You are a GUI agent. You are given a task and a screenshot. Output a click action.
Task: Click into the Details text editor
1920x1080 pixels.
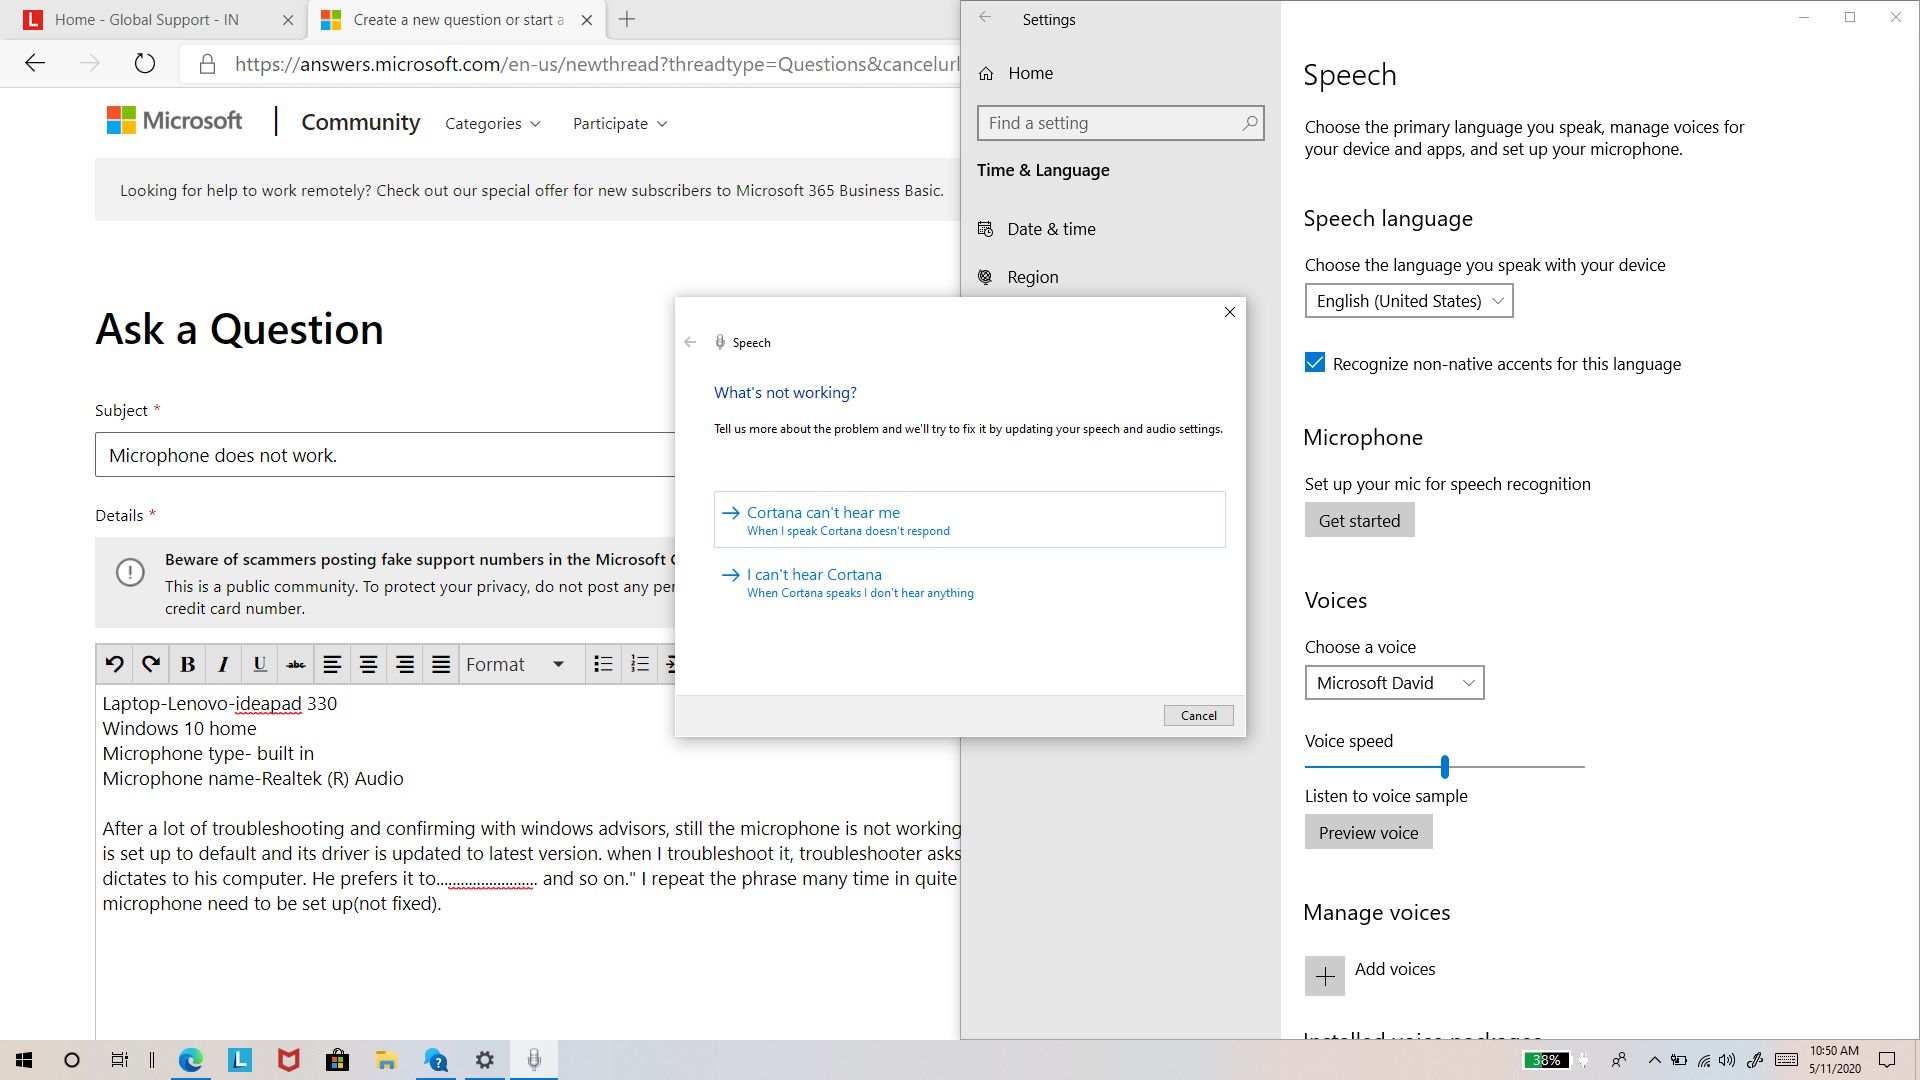pyautogui.click(x=530, y=860)
